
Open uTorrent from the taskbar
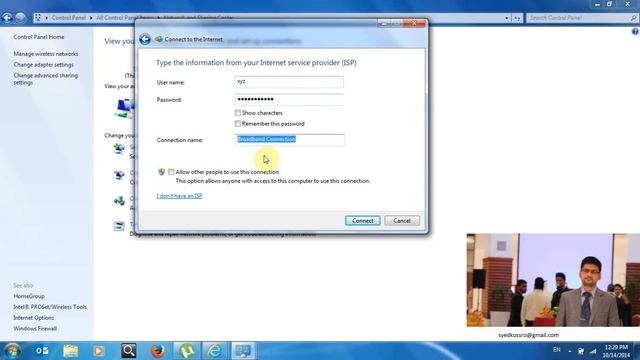pos(187,351)
